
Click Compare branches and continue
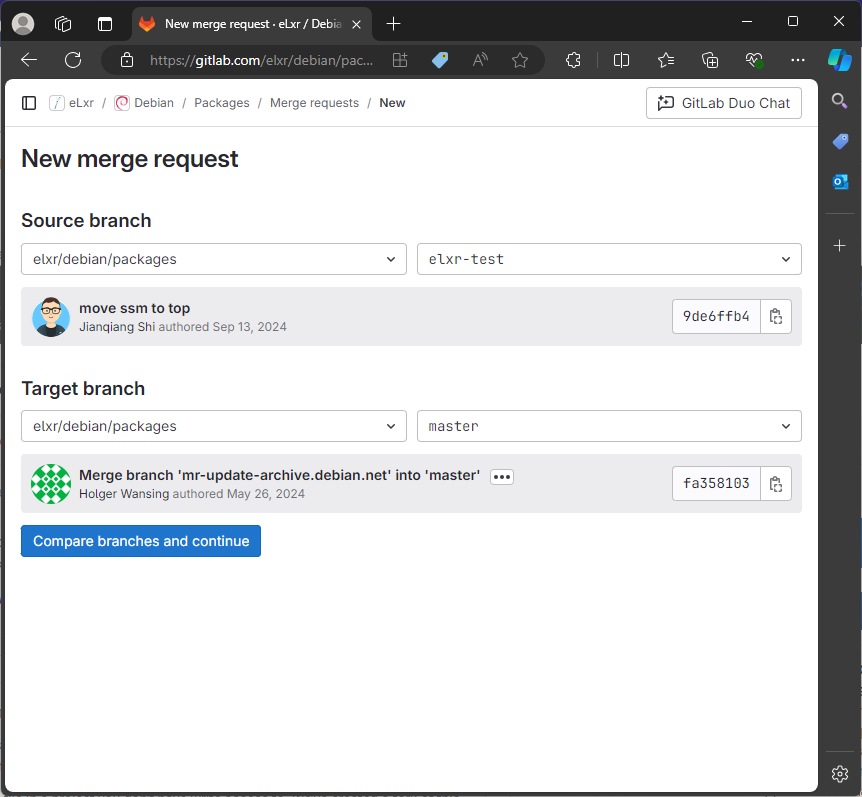pos(141,541)
